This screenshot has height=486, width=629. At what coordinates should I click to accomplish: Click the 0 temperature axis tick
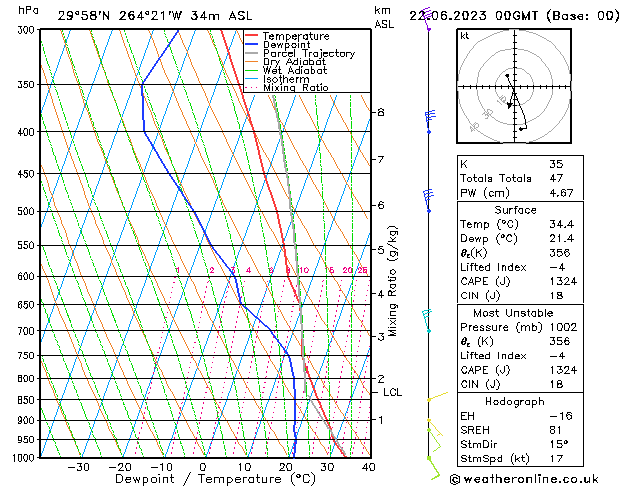click(x=203, y=467)
